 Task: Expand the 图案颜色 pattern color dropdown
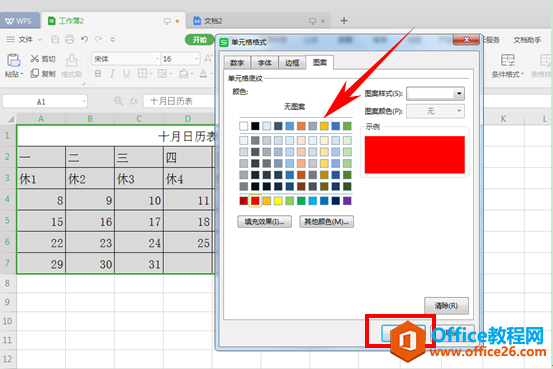[x=459, y=111]
